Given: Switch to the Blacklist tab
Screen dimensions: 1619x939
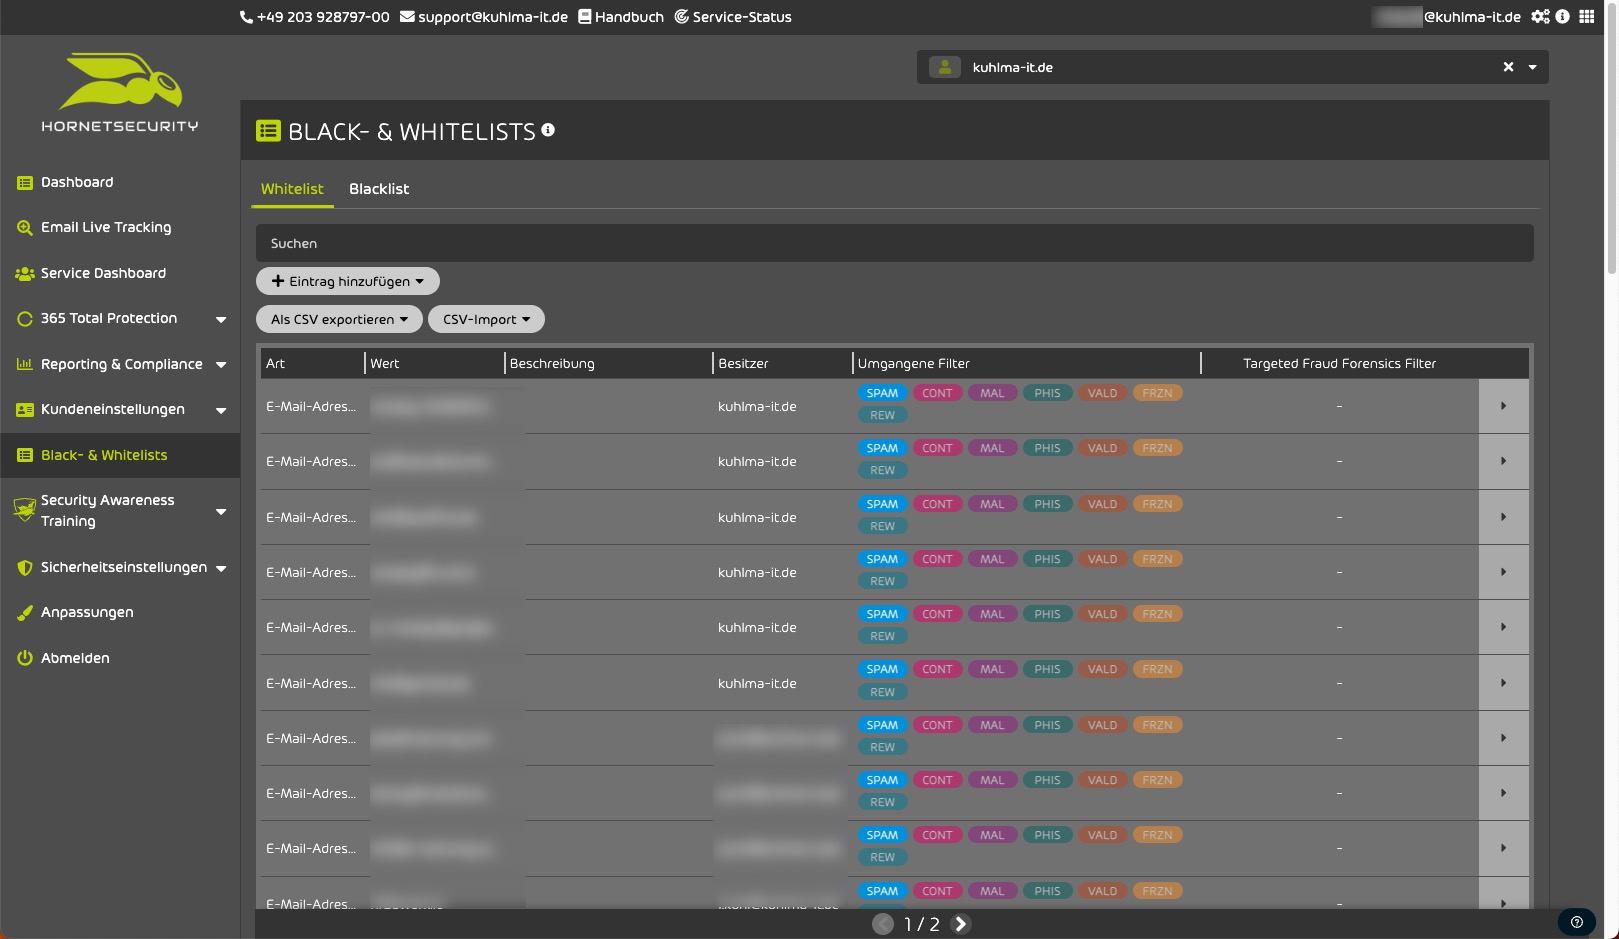Looking at the screenshot, I should (x=379, y=189).
